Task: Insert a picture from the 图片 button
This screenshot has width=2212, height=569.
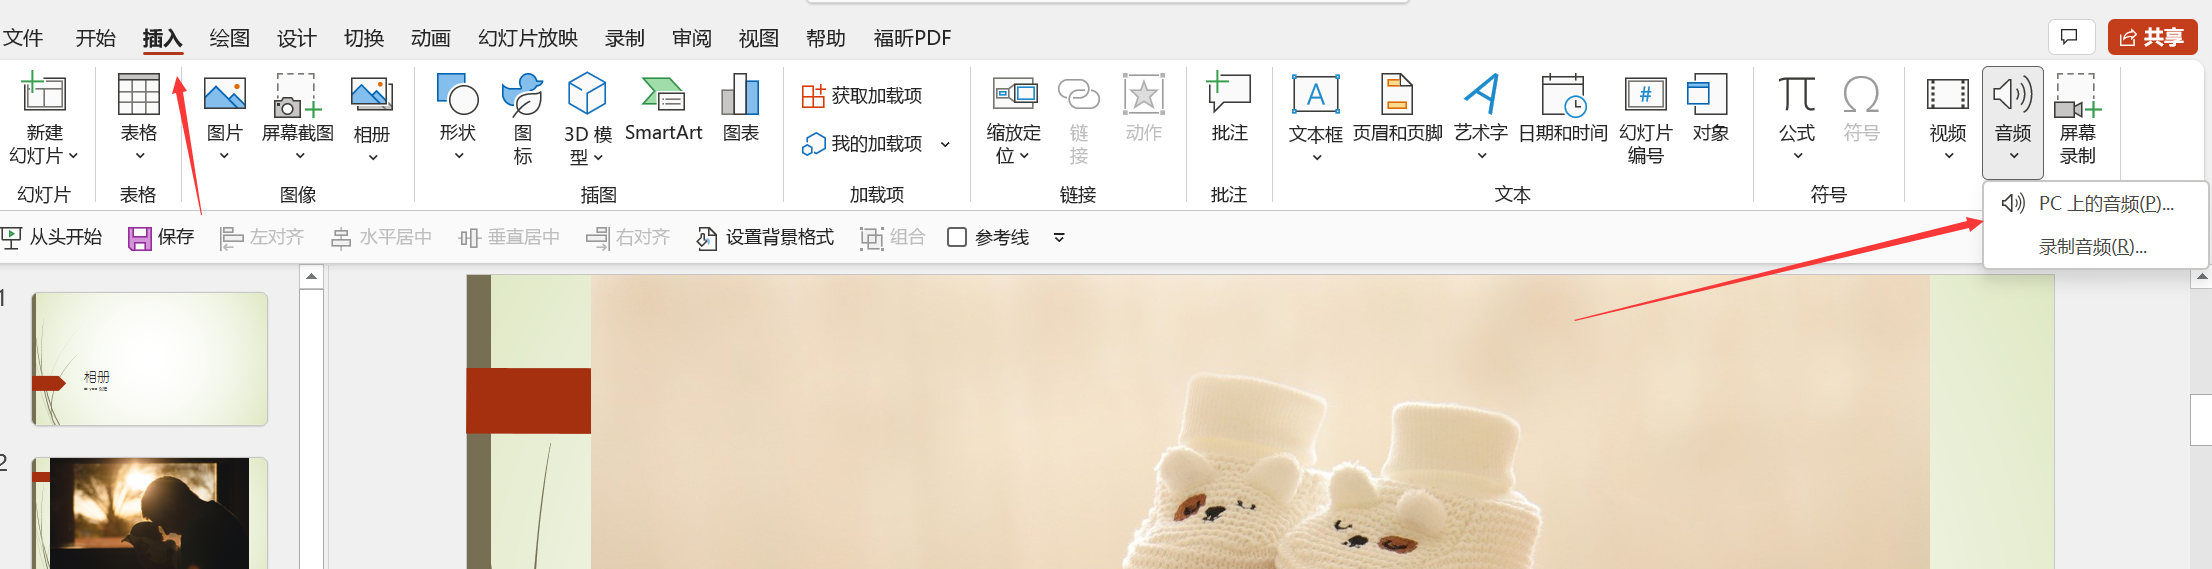Action: [x=225, y=115]
